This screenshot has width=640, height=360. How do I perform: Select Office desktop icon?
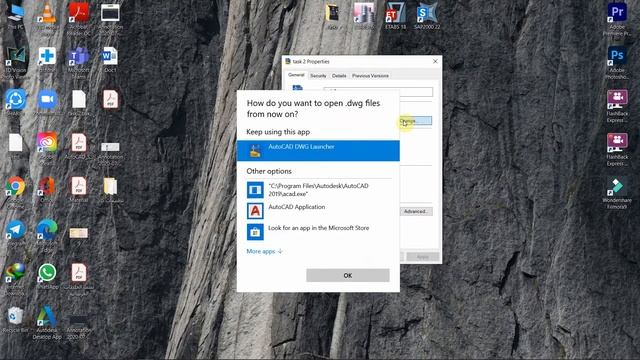tap(47, 189)
